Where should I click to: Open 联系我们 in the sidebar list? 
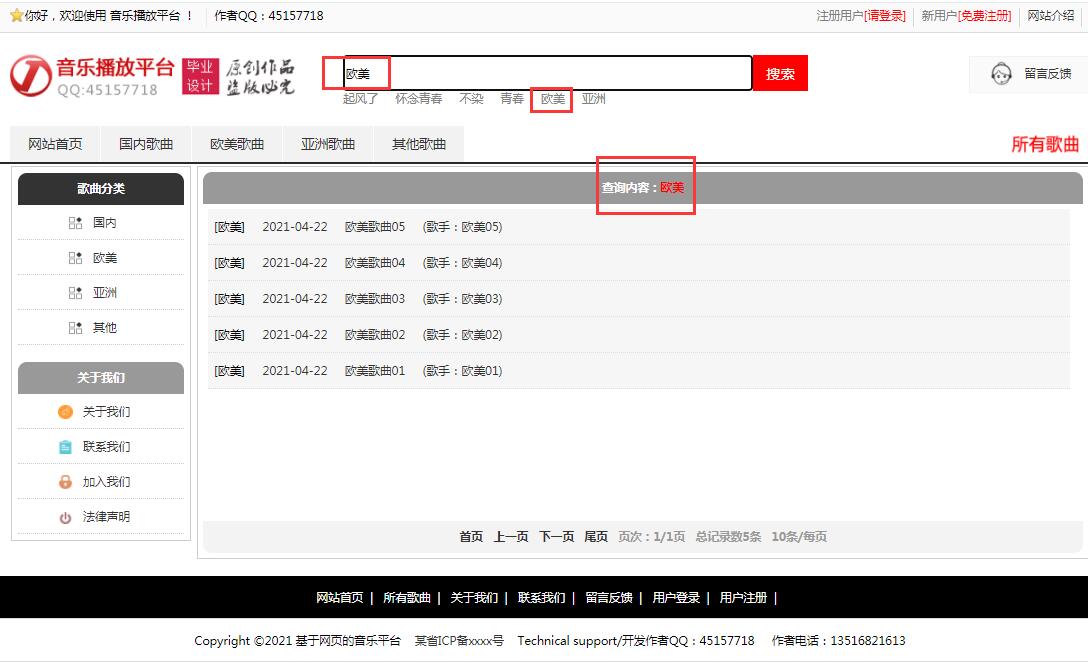click(x=106, y=447)
